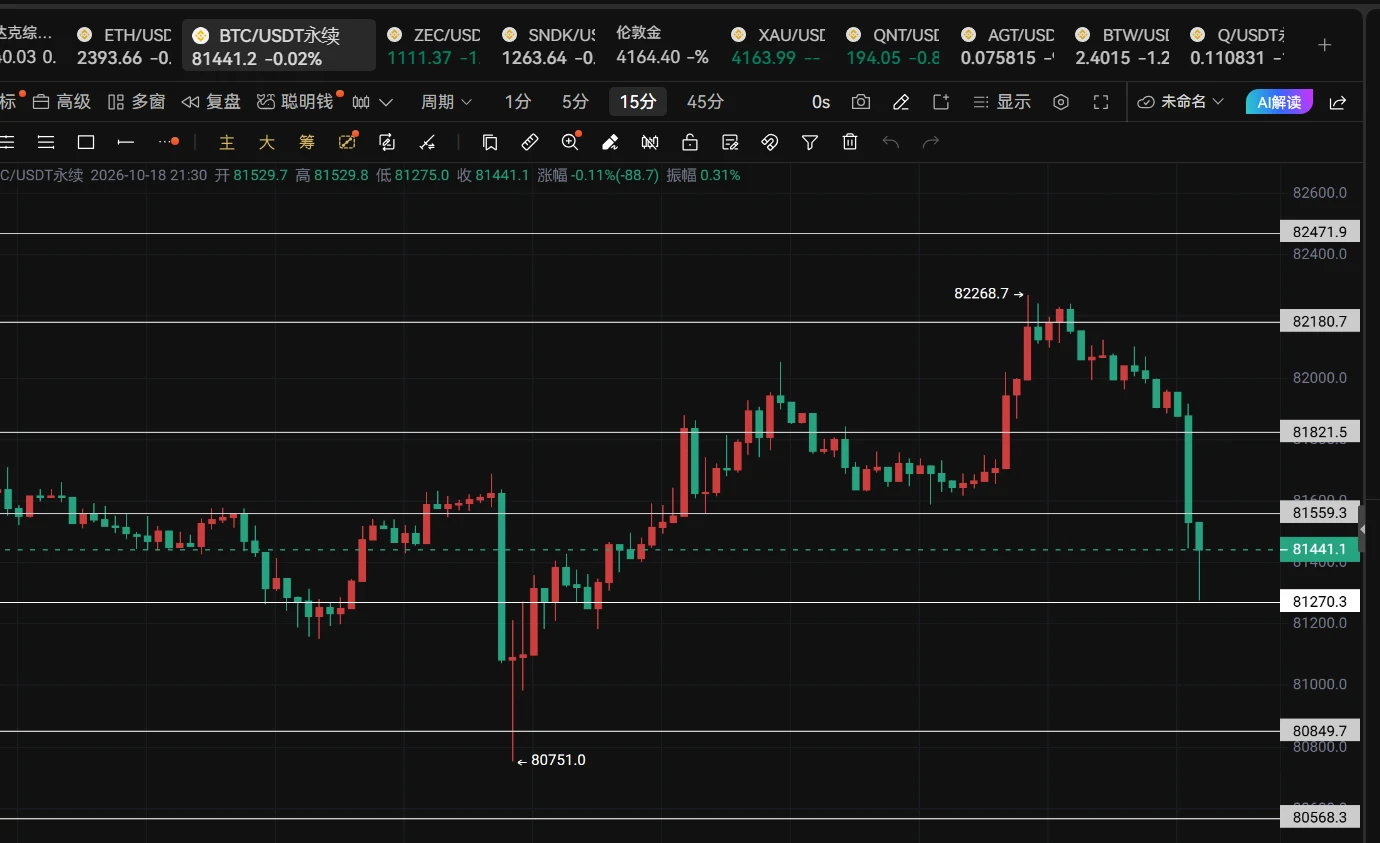Screen dimensions: 1380x843
Task: Click the share arrow icon
Action: 1338,102
